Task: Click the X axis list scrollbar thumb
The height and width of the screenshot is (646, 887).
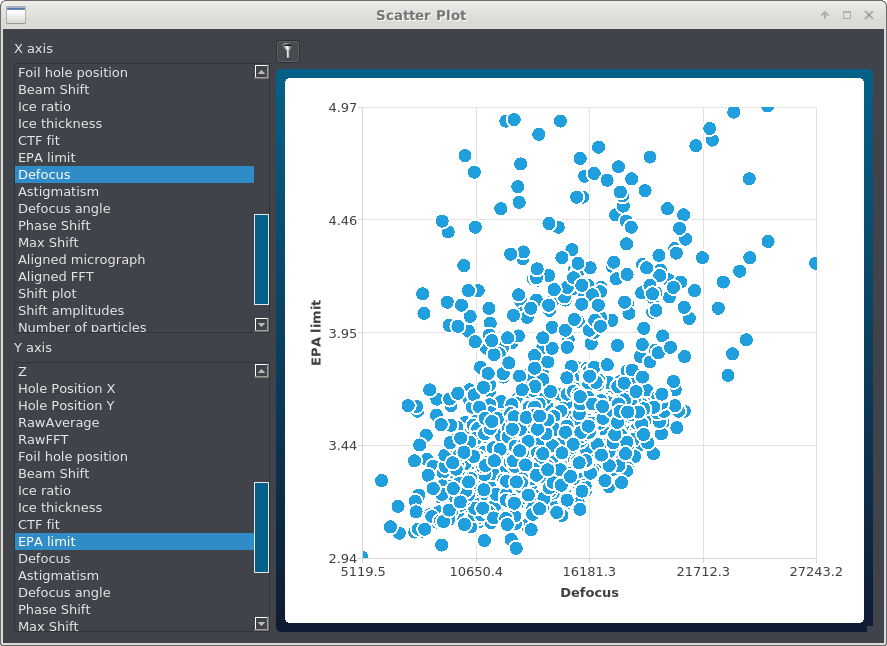Action: pyautogui.click(x=261, y=259)
